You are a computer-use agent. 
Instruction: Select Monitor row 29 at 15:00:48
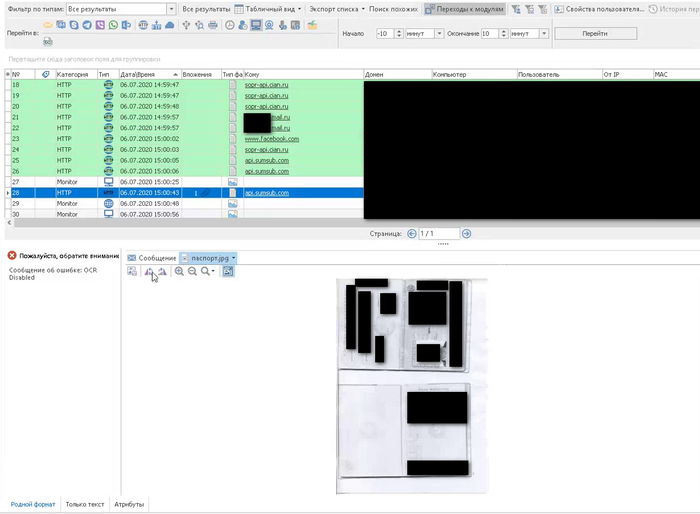(184, 204)
